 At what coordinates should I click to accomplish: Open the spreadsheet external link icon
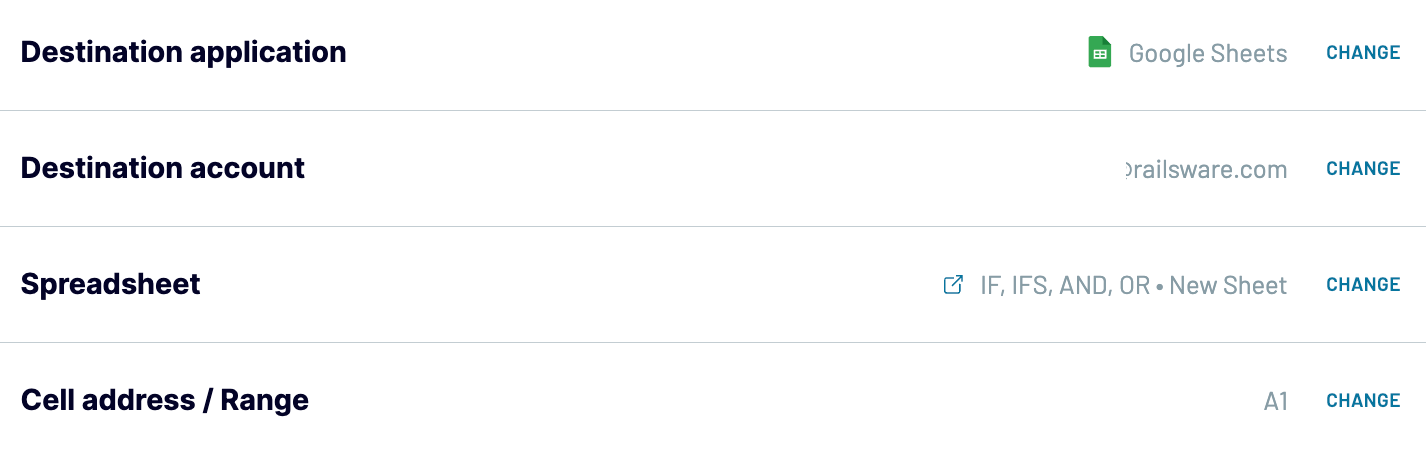pos(953,285)
